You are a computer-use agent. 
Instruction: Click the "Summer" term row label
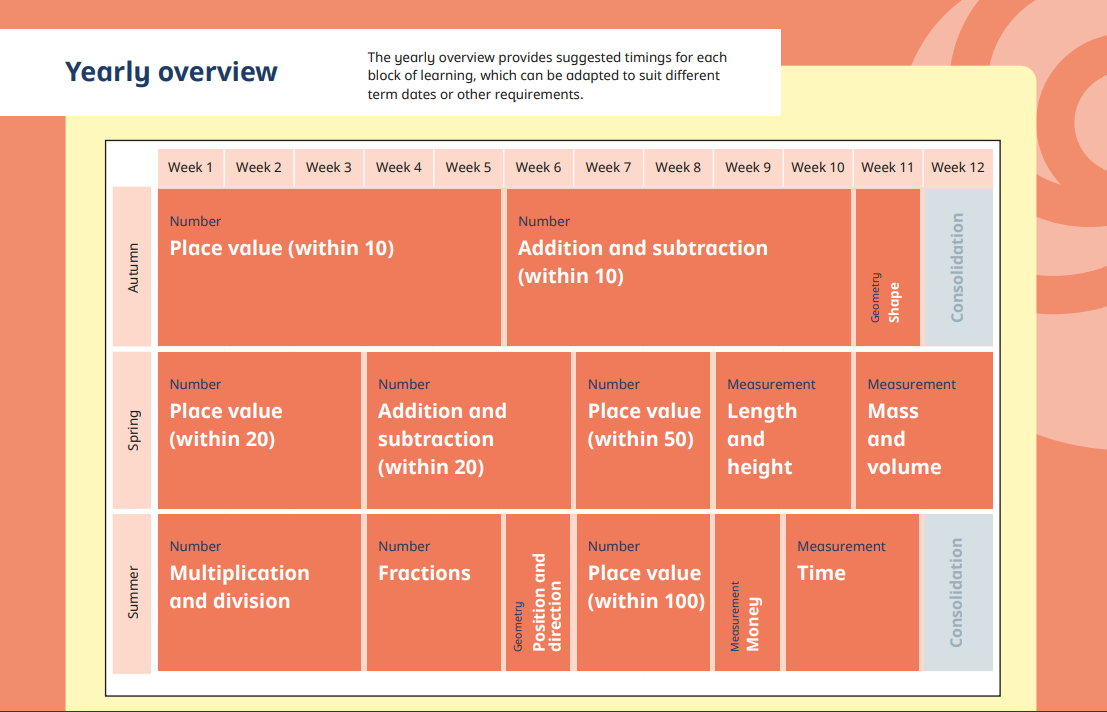pyautogui.click(x=132, y=593)
